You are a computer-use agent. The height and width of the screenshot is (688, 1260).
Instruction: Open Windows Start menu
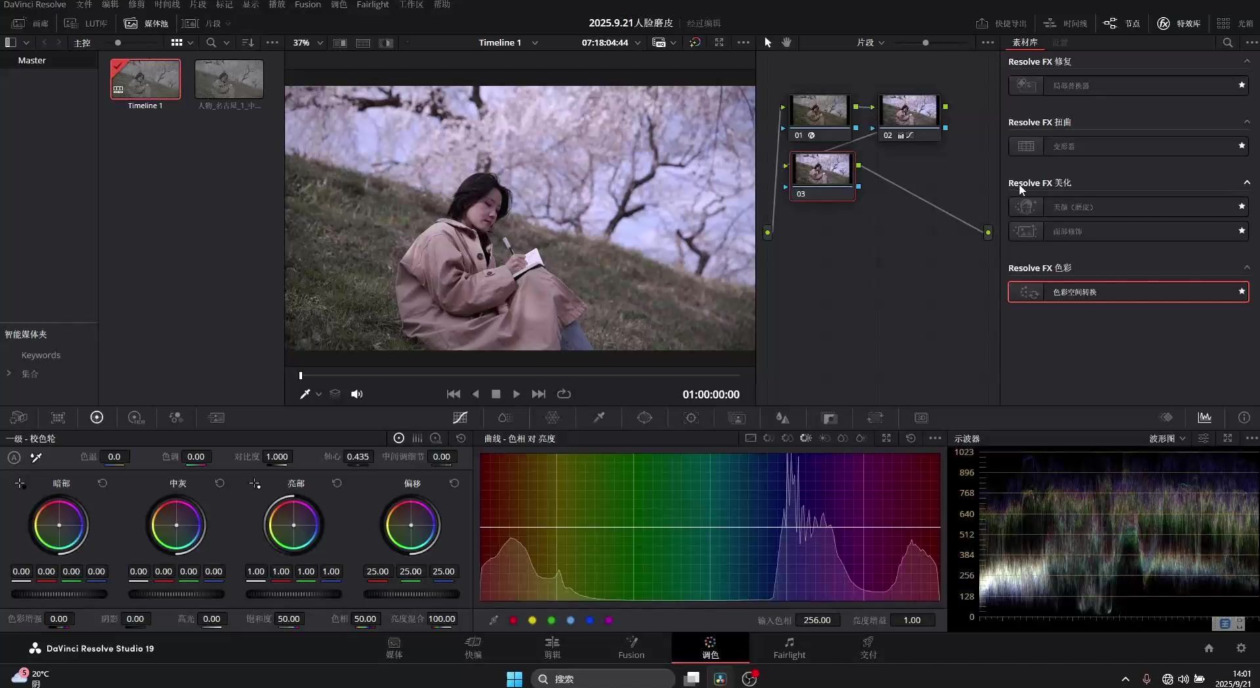pyautogui.click(x=514, y=679)
